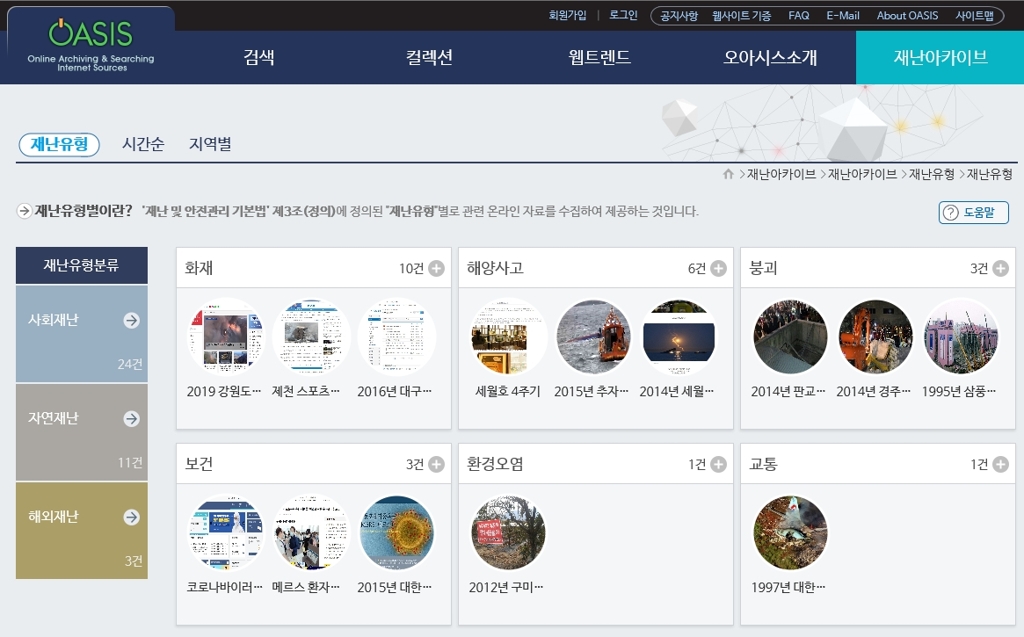
Task: Click the plus icon beside 보건
Action: pyautogui.click(x=436, y=464)
